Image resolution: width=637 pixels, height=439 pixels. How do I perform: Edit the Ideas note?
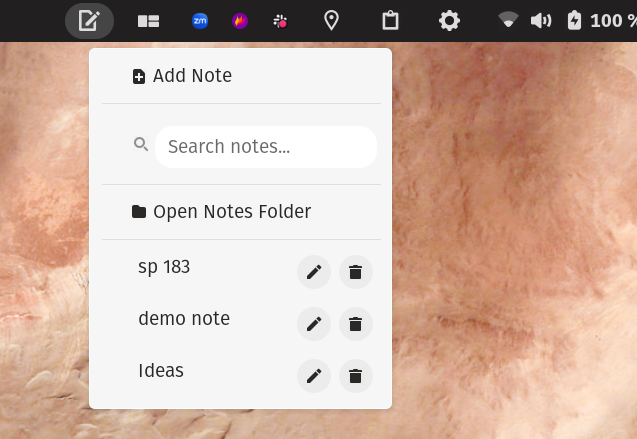click(x=314, y=376)
